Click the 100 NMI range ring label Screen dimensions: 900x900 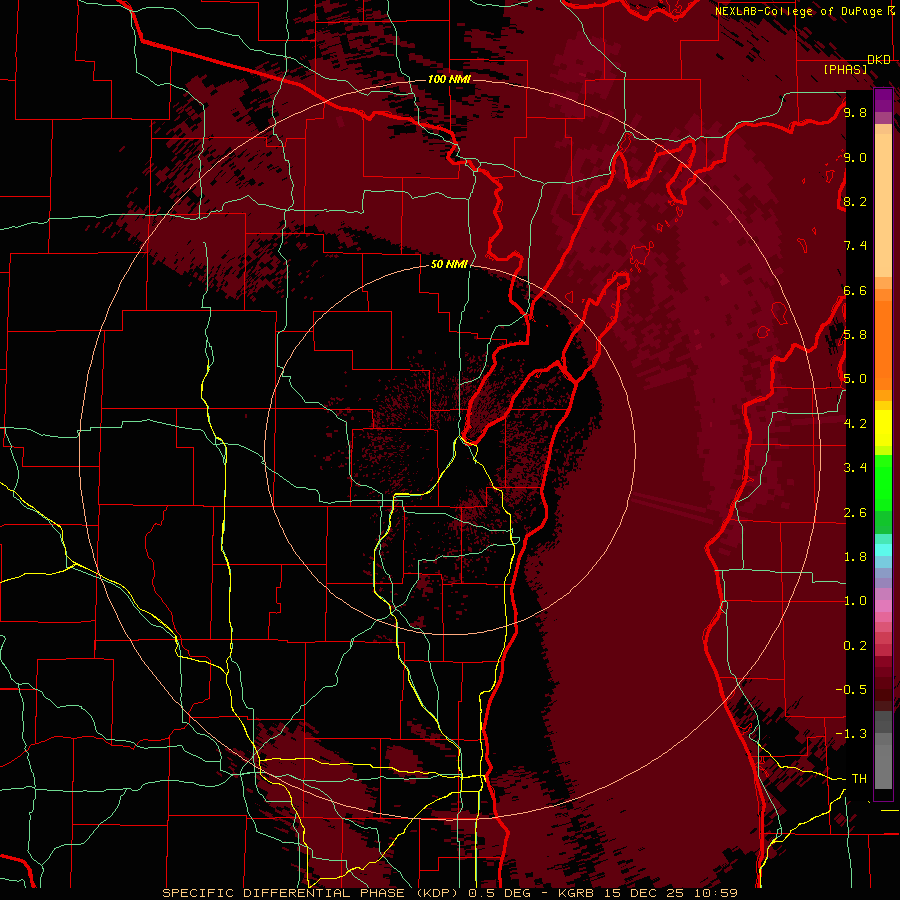pyautogui.click(x=449, y=79)
